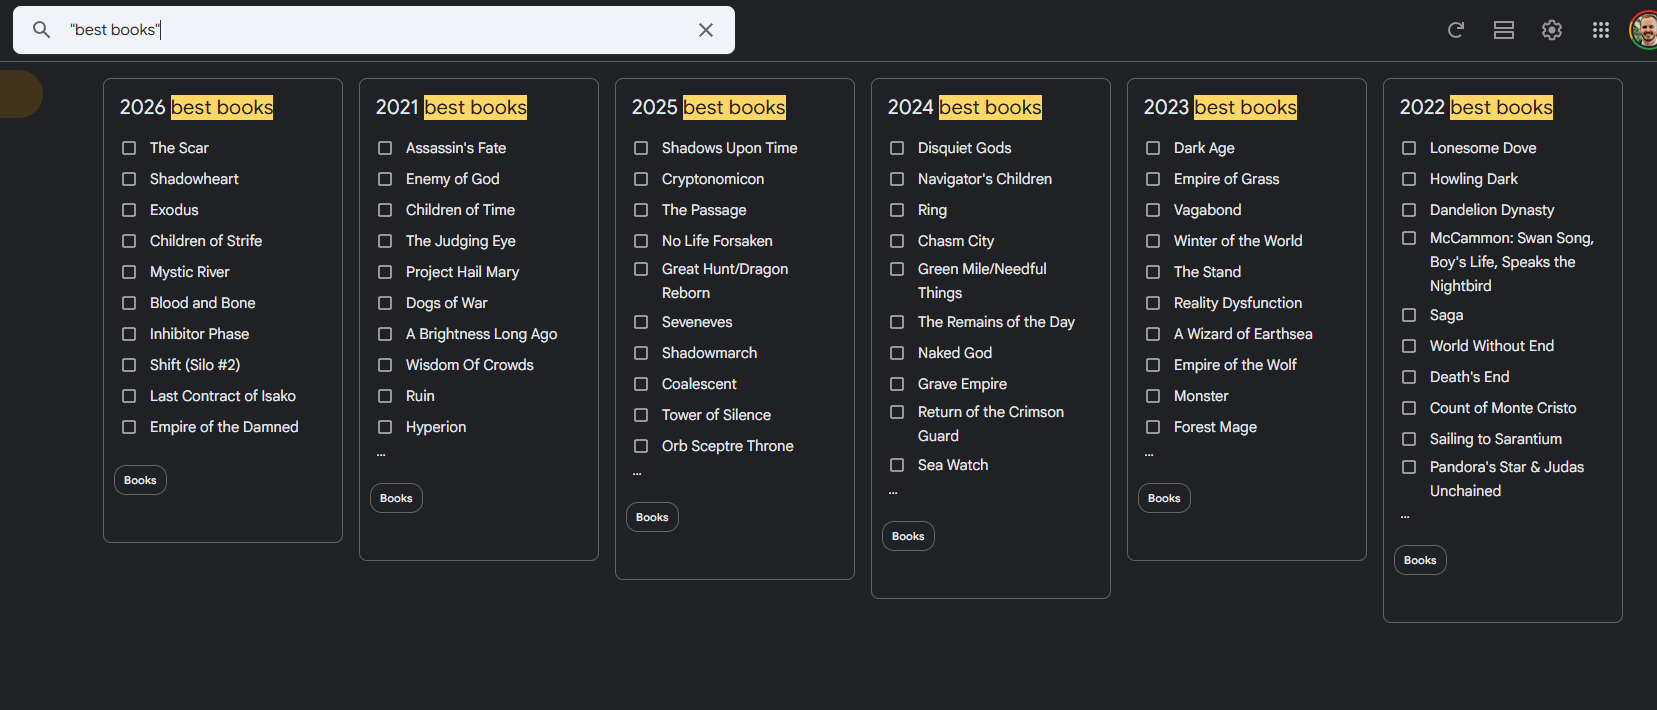Image resolution: width=1657 pixels, height=710 pixels.
Task: Expand 2025 note's hidden items ellipsis
Action: [x=637, y=474]
